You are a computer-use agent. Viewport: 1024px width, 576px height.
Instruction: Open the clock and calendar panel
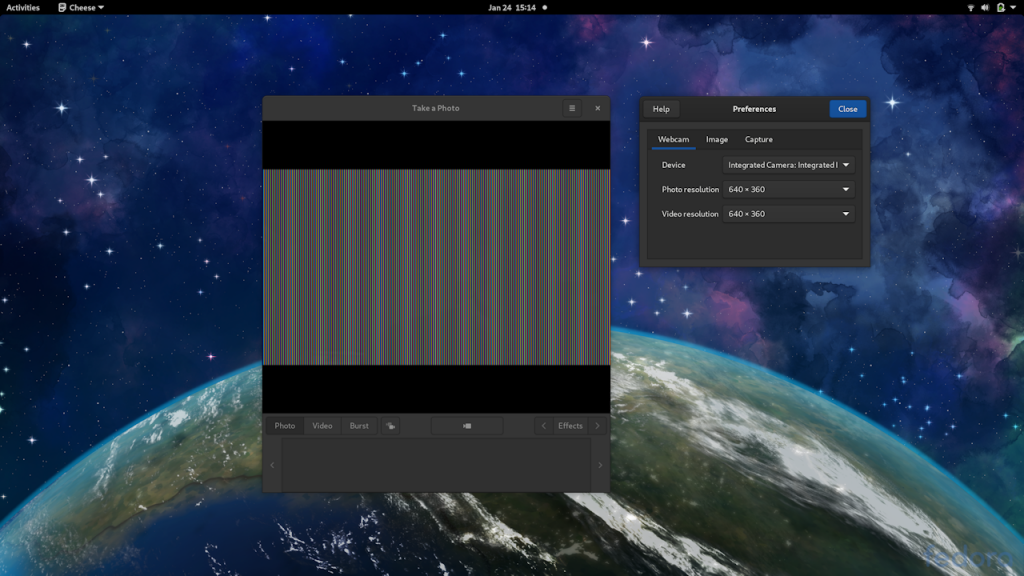pyautogui.click(x=517, y=7)
